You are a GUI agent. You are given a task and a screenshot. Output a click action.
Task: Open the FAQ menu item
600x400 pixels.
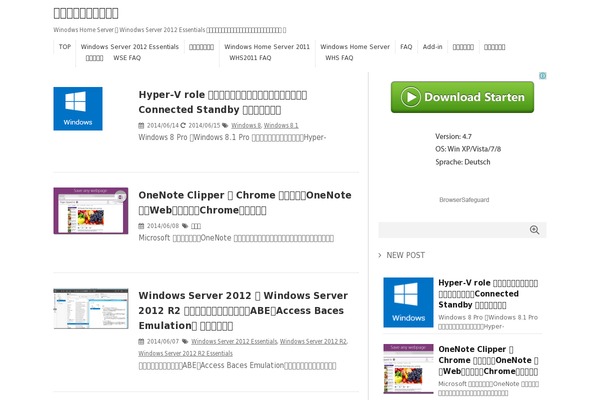point(406,47)
